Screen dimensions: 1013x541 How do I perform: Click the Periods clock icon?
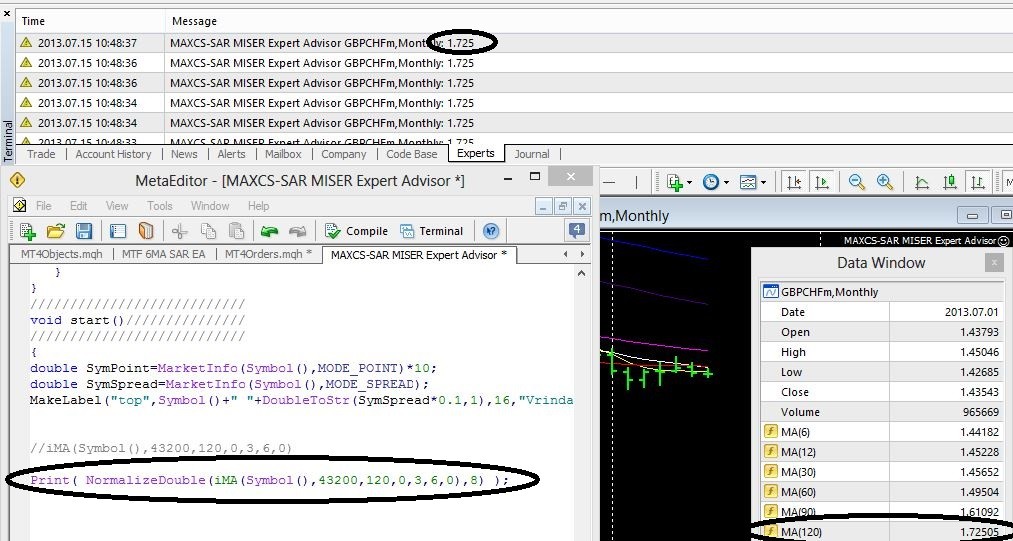711,182
